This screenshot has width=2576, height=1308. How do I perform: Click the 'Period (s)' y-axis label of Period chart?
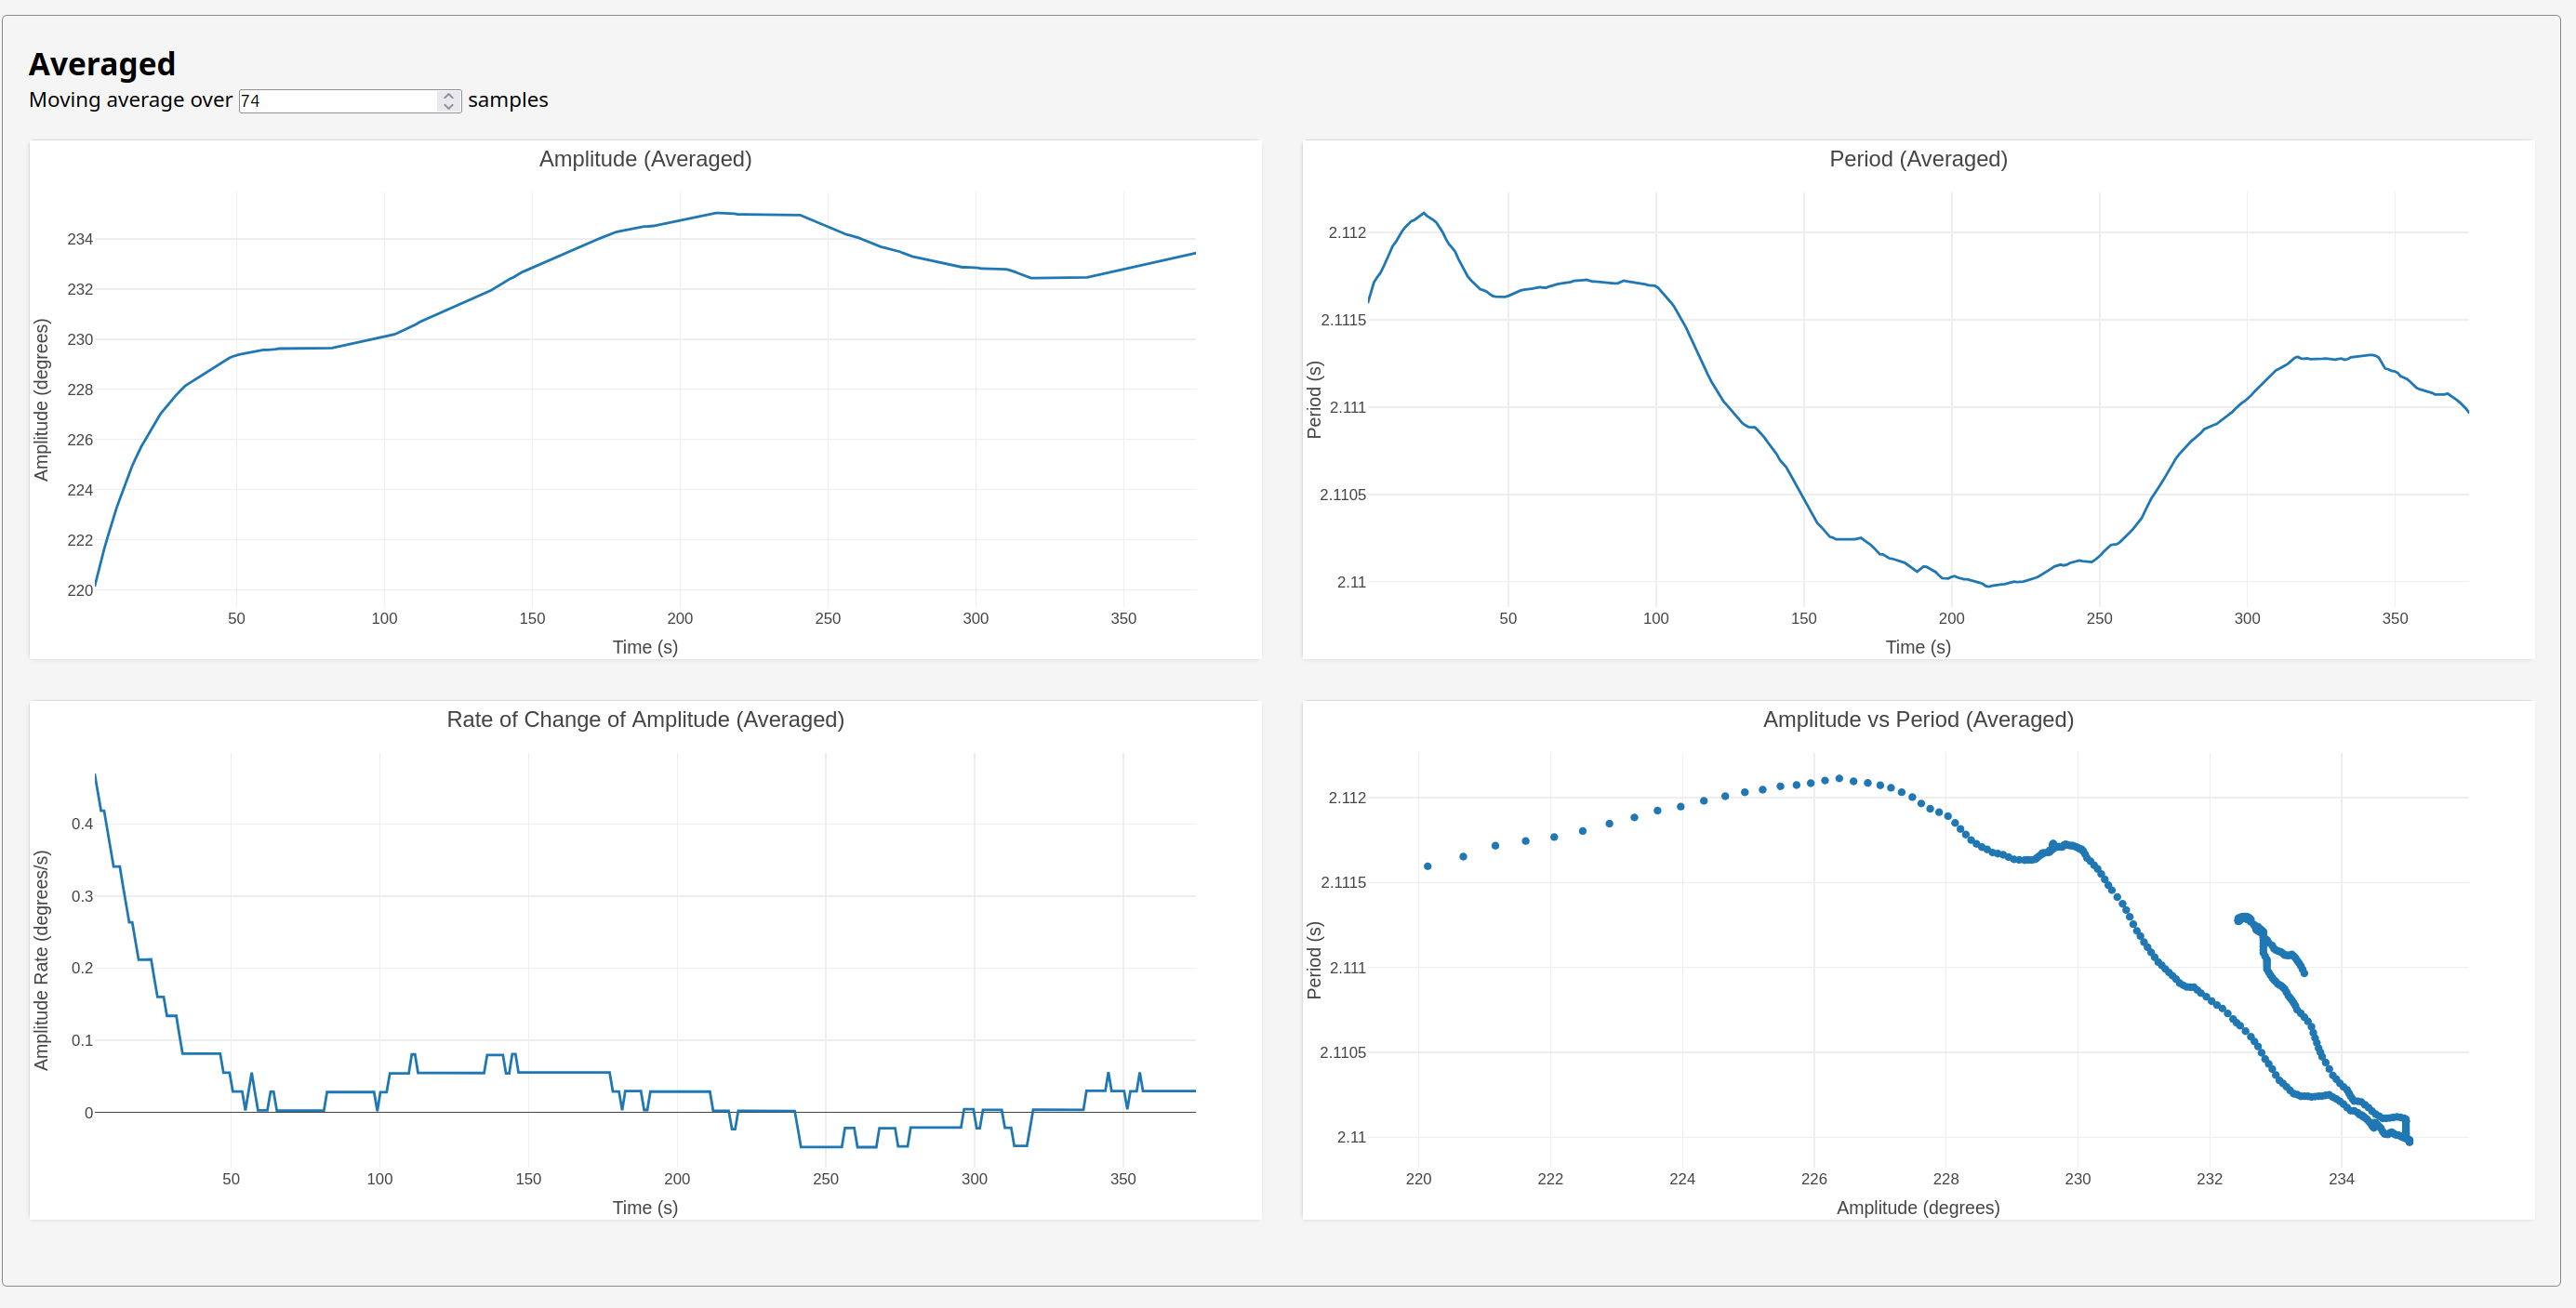[x=1314, y=399]
